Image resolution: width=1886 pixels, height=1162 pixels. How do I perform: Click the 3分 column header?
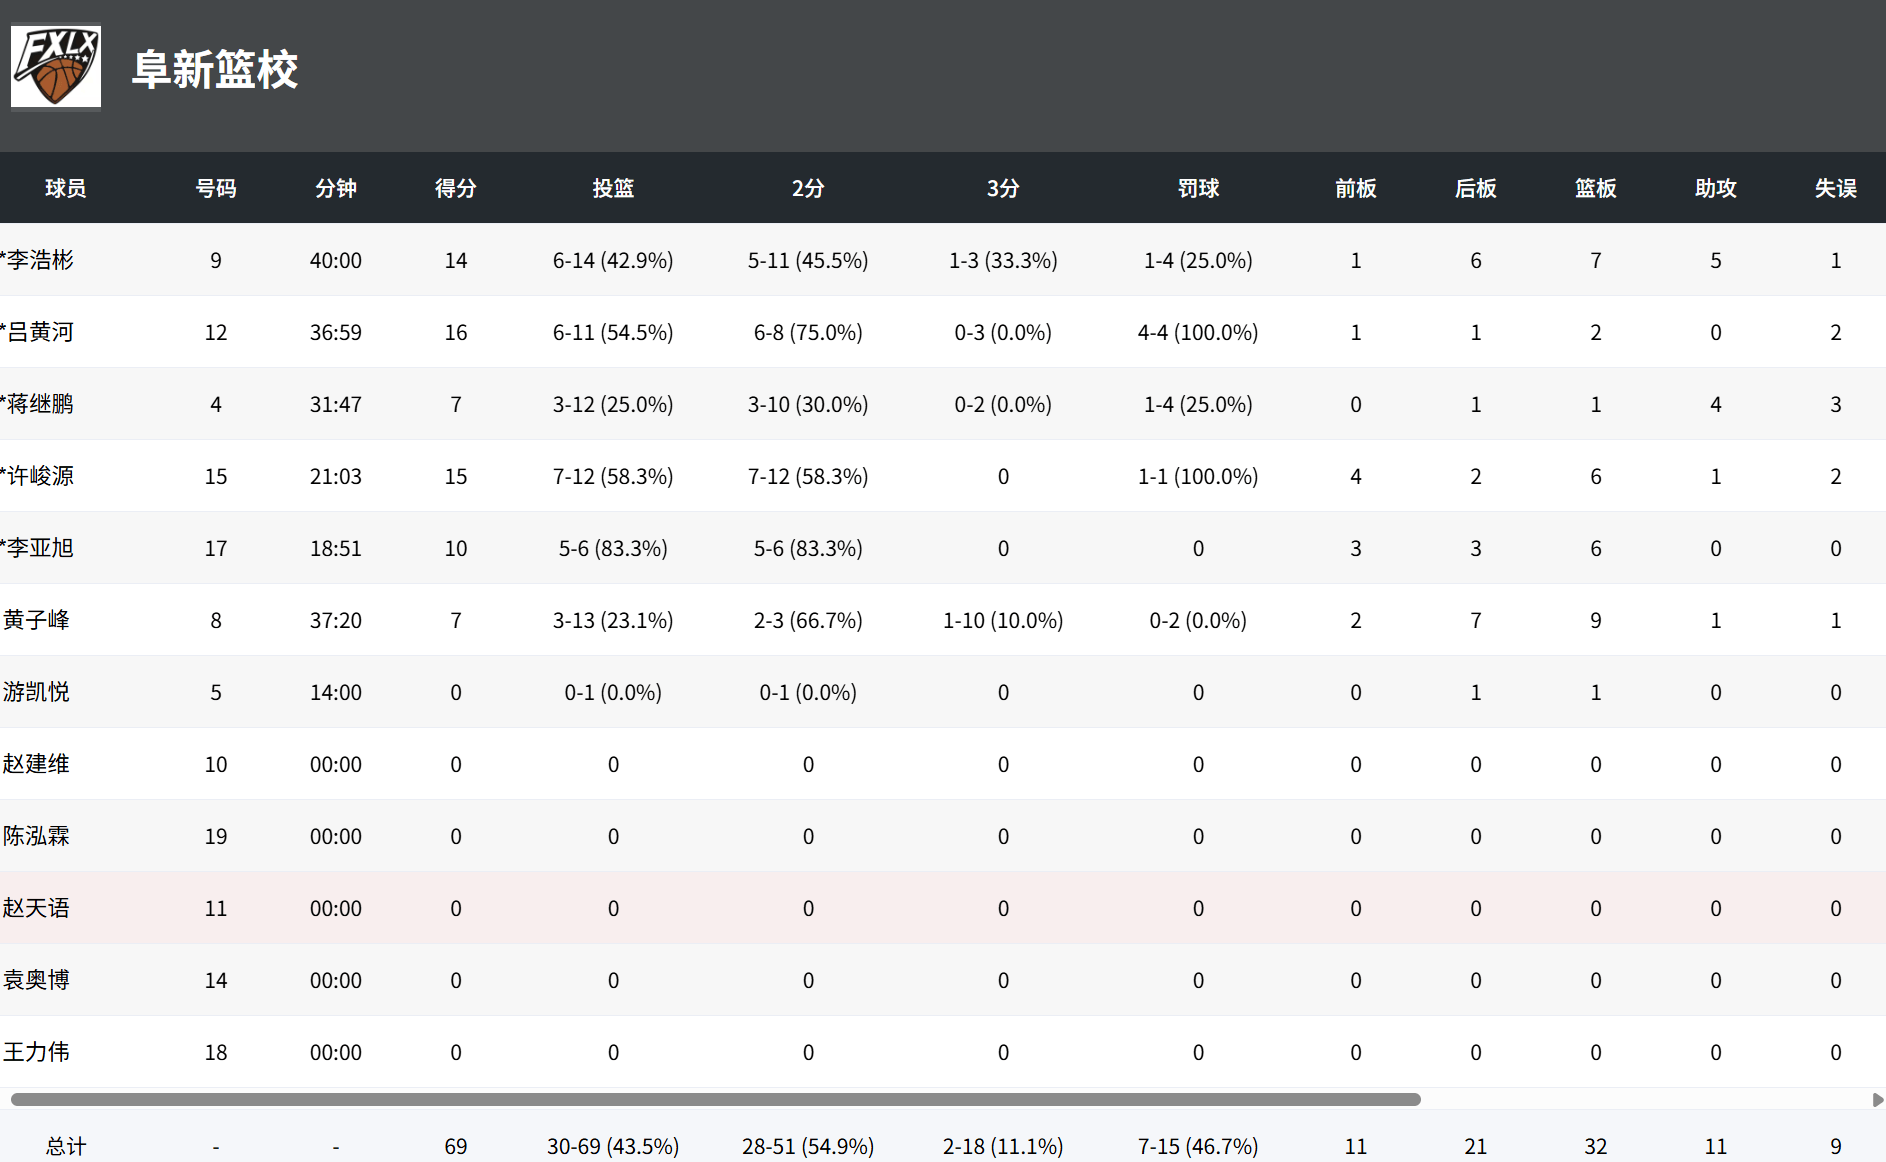1003,188
